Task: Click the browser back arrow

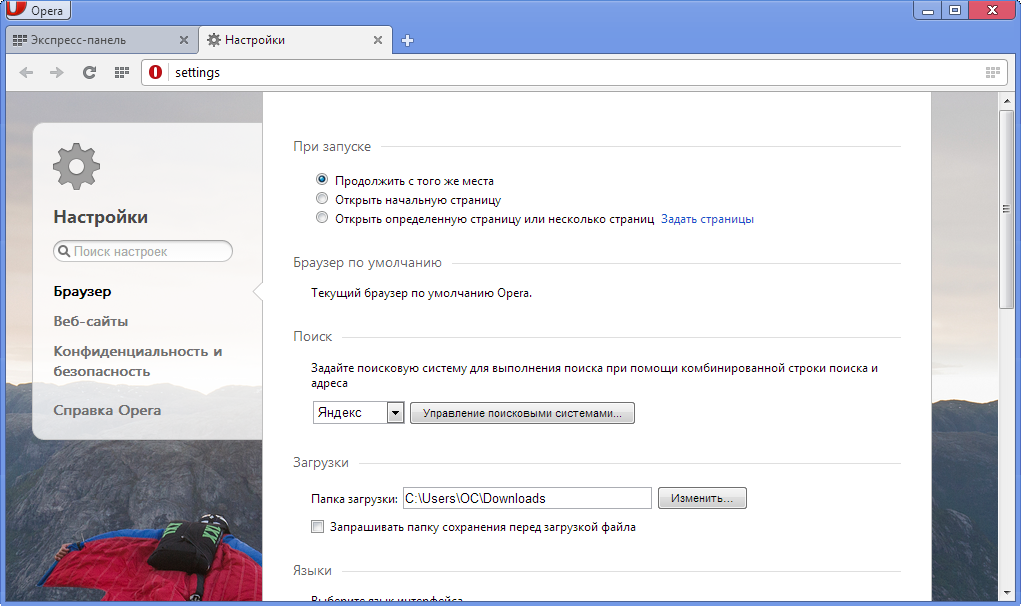Action: coord(27,72)
